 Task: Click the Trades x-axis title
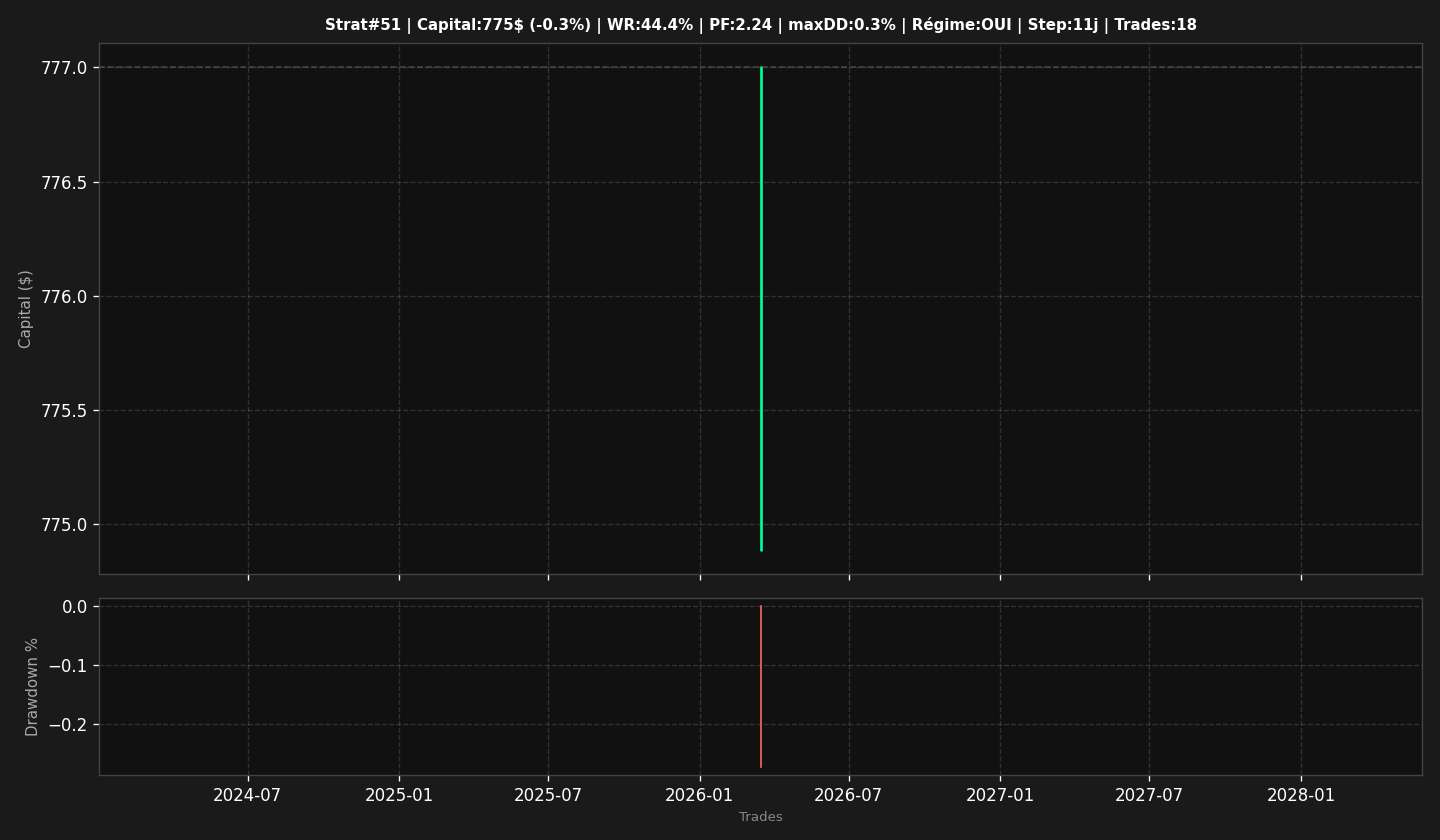point(760,817)
